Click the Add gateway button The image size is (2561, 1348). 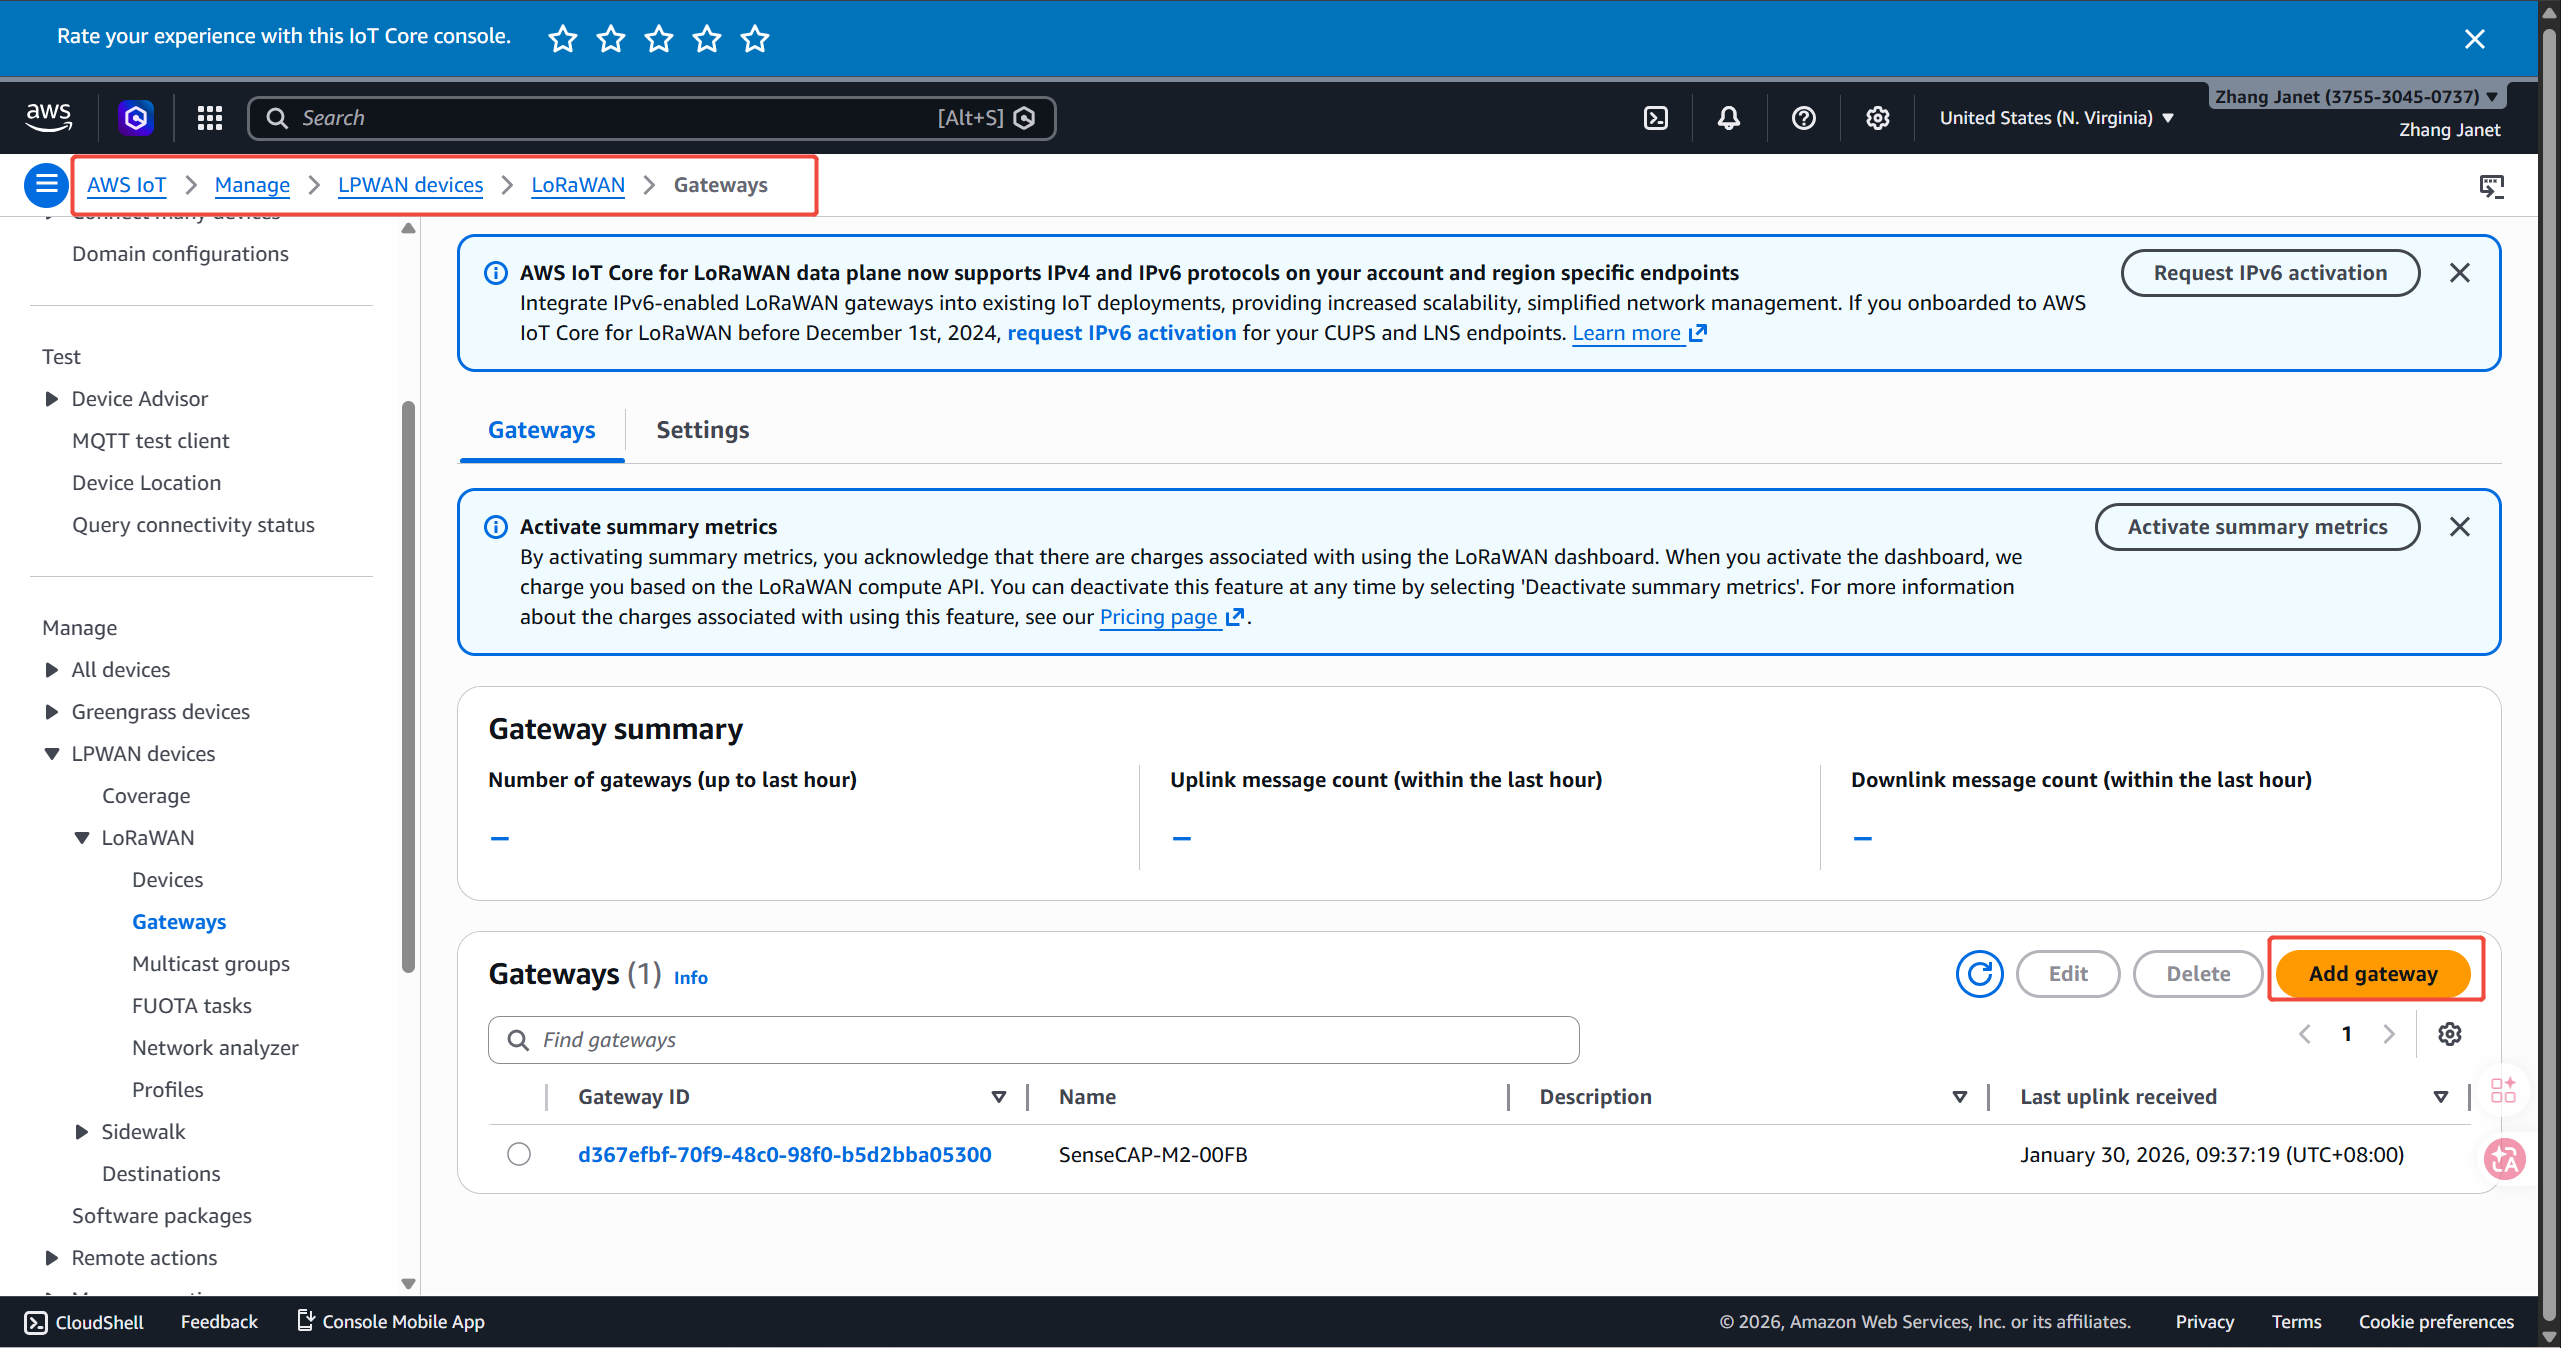click(2372, 974)
